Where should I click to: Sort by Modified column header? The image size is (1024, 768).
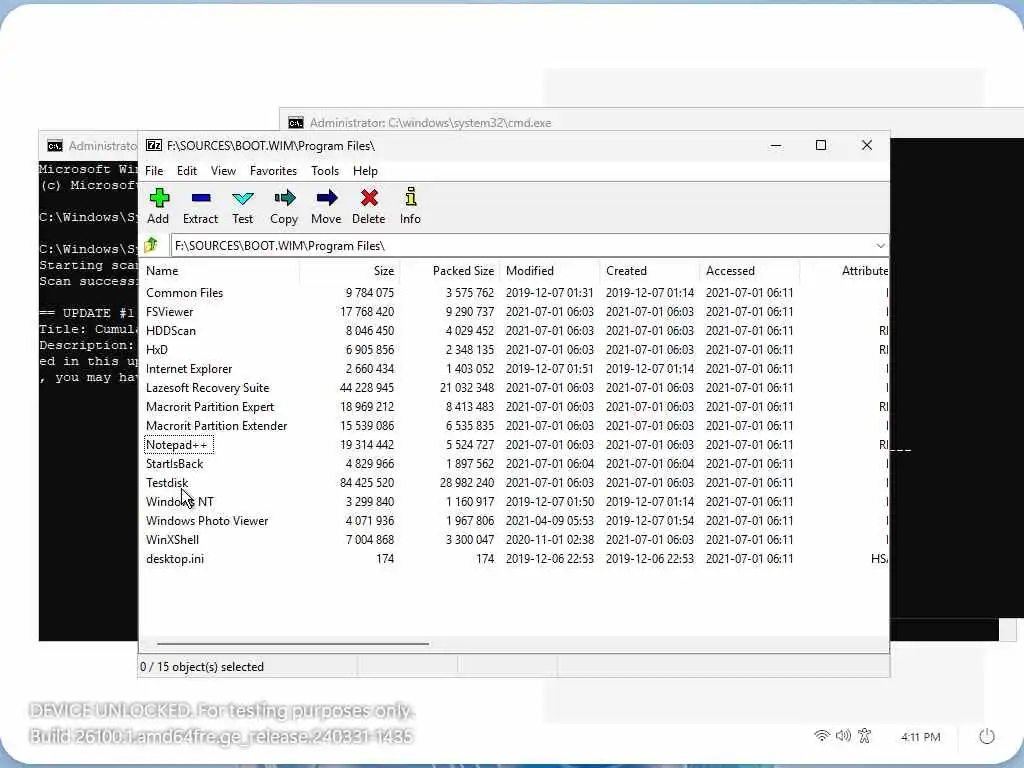coord(551,270)
